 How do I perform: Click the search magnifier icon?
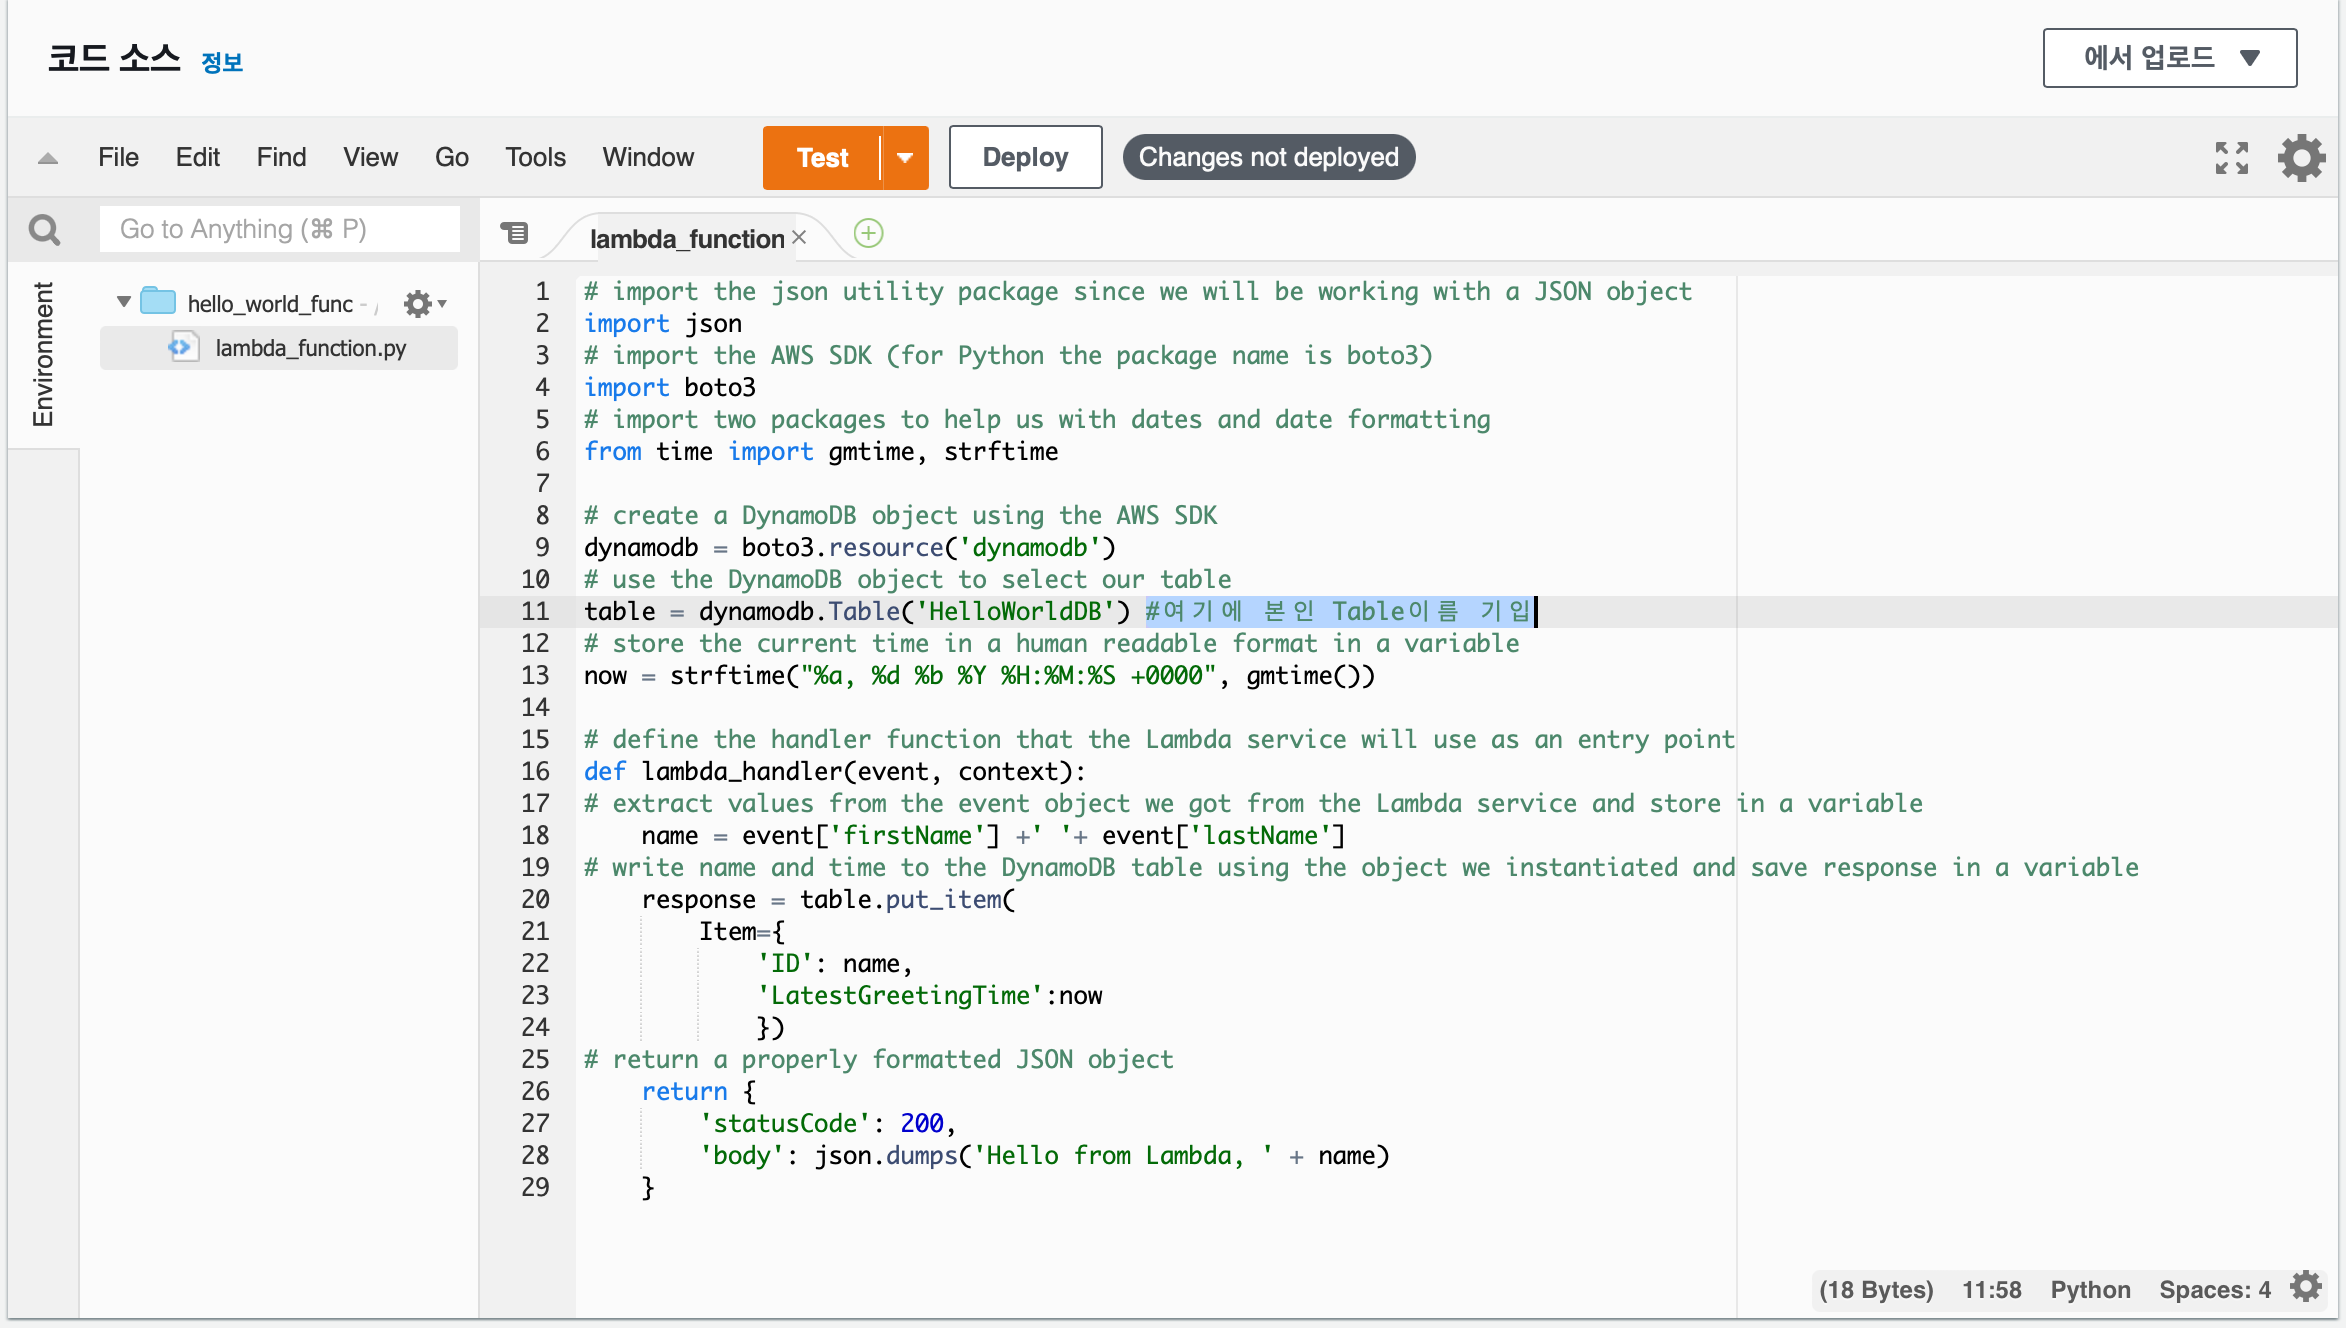[44, 230]
